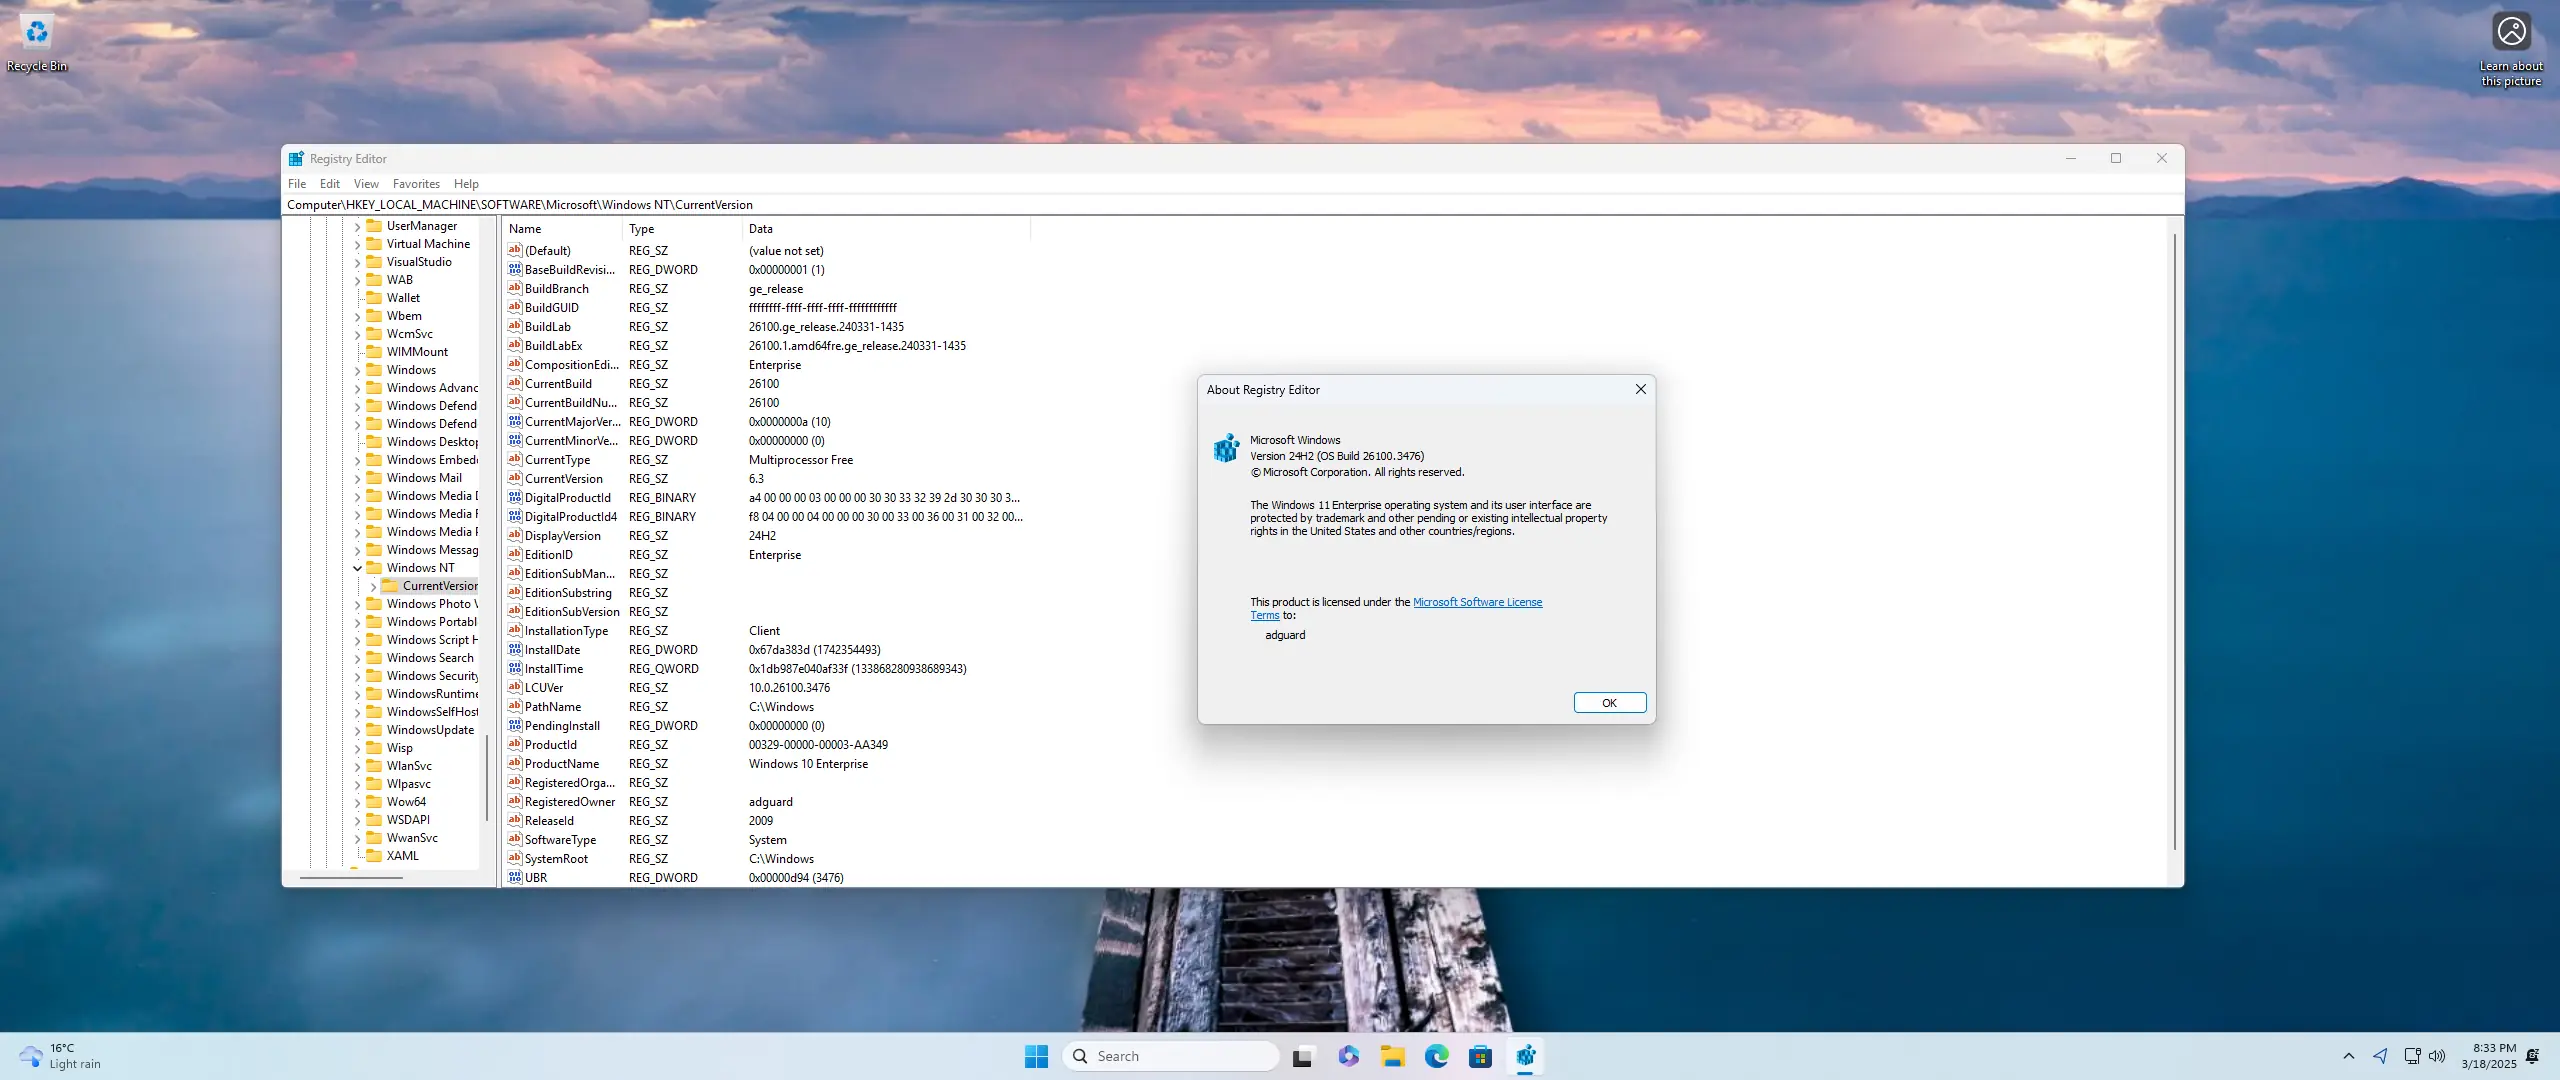Click the Learn about this picture icon
This screenshot has width=2560, height=1080.
point(2511,32)
